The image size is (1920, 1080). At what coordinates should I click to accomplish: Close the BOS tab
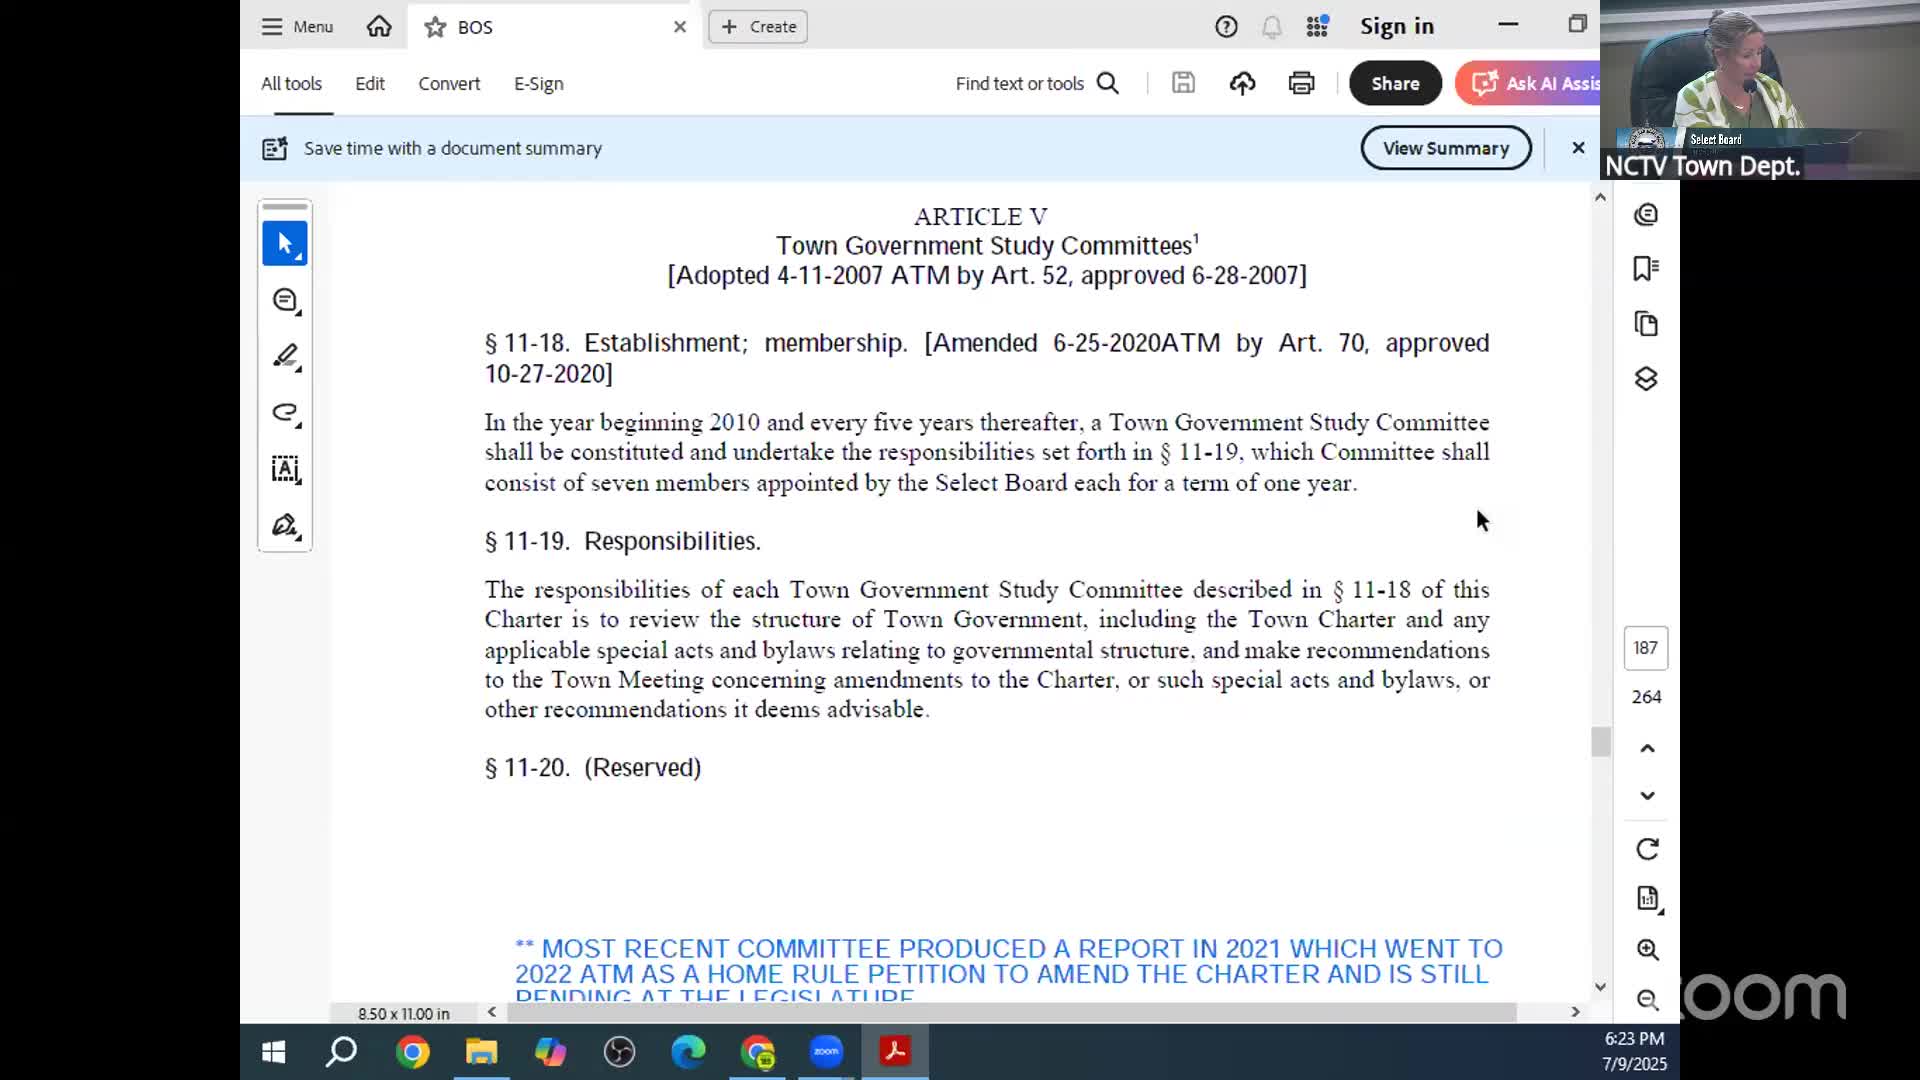point(680,27)
